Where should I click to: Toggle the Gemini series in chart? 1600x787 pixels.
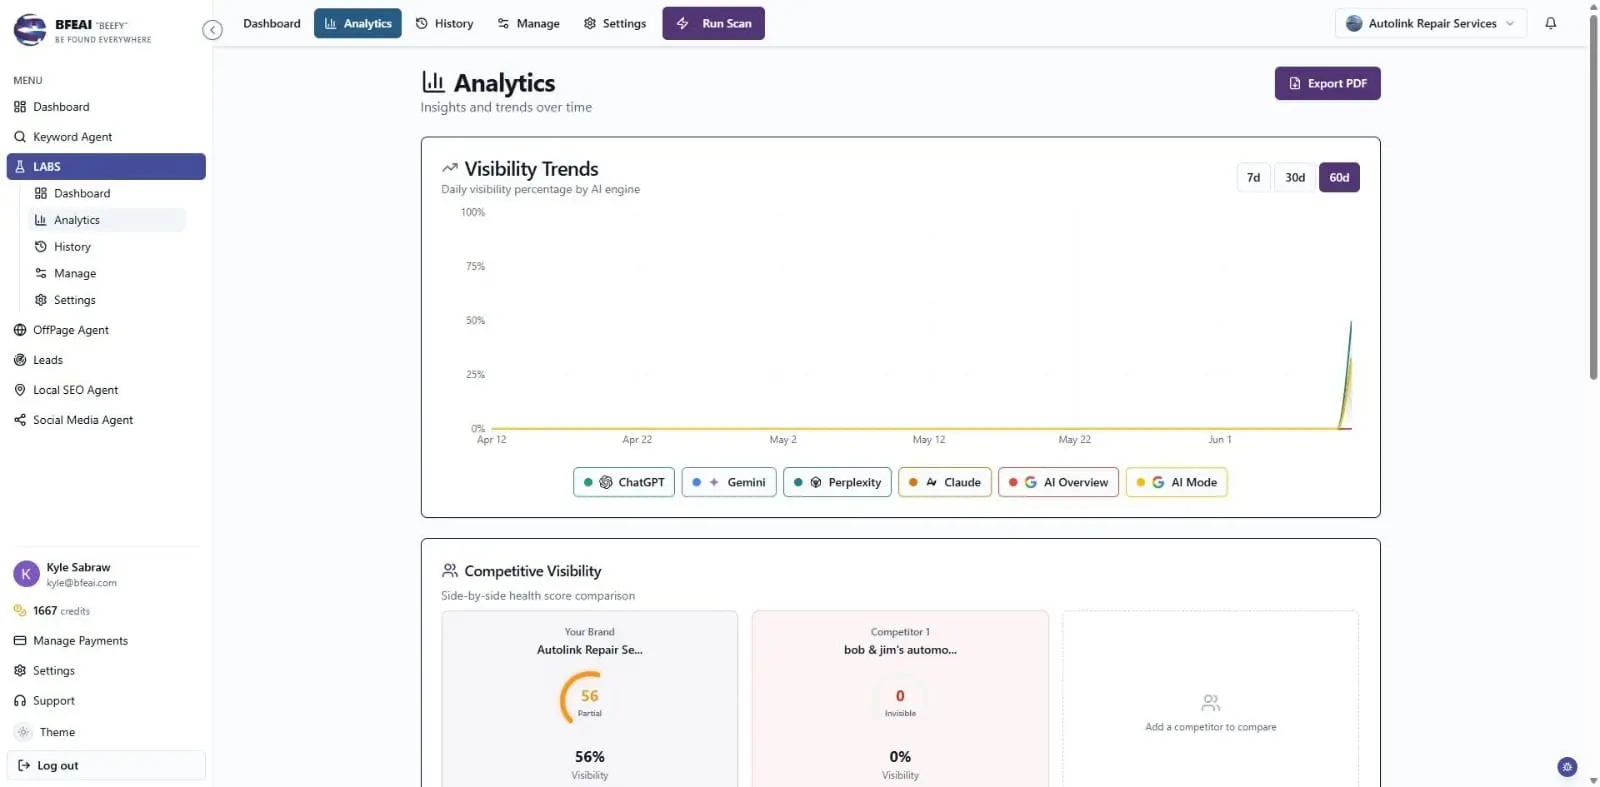pyautogui.click(x=729, y=482)
